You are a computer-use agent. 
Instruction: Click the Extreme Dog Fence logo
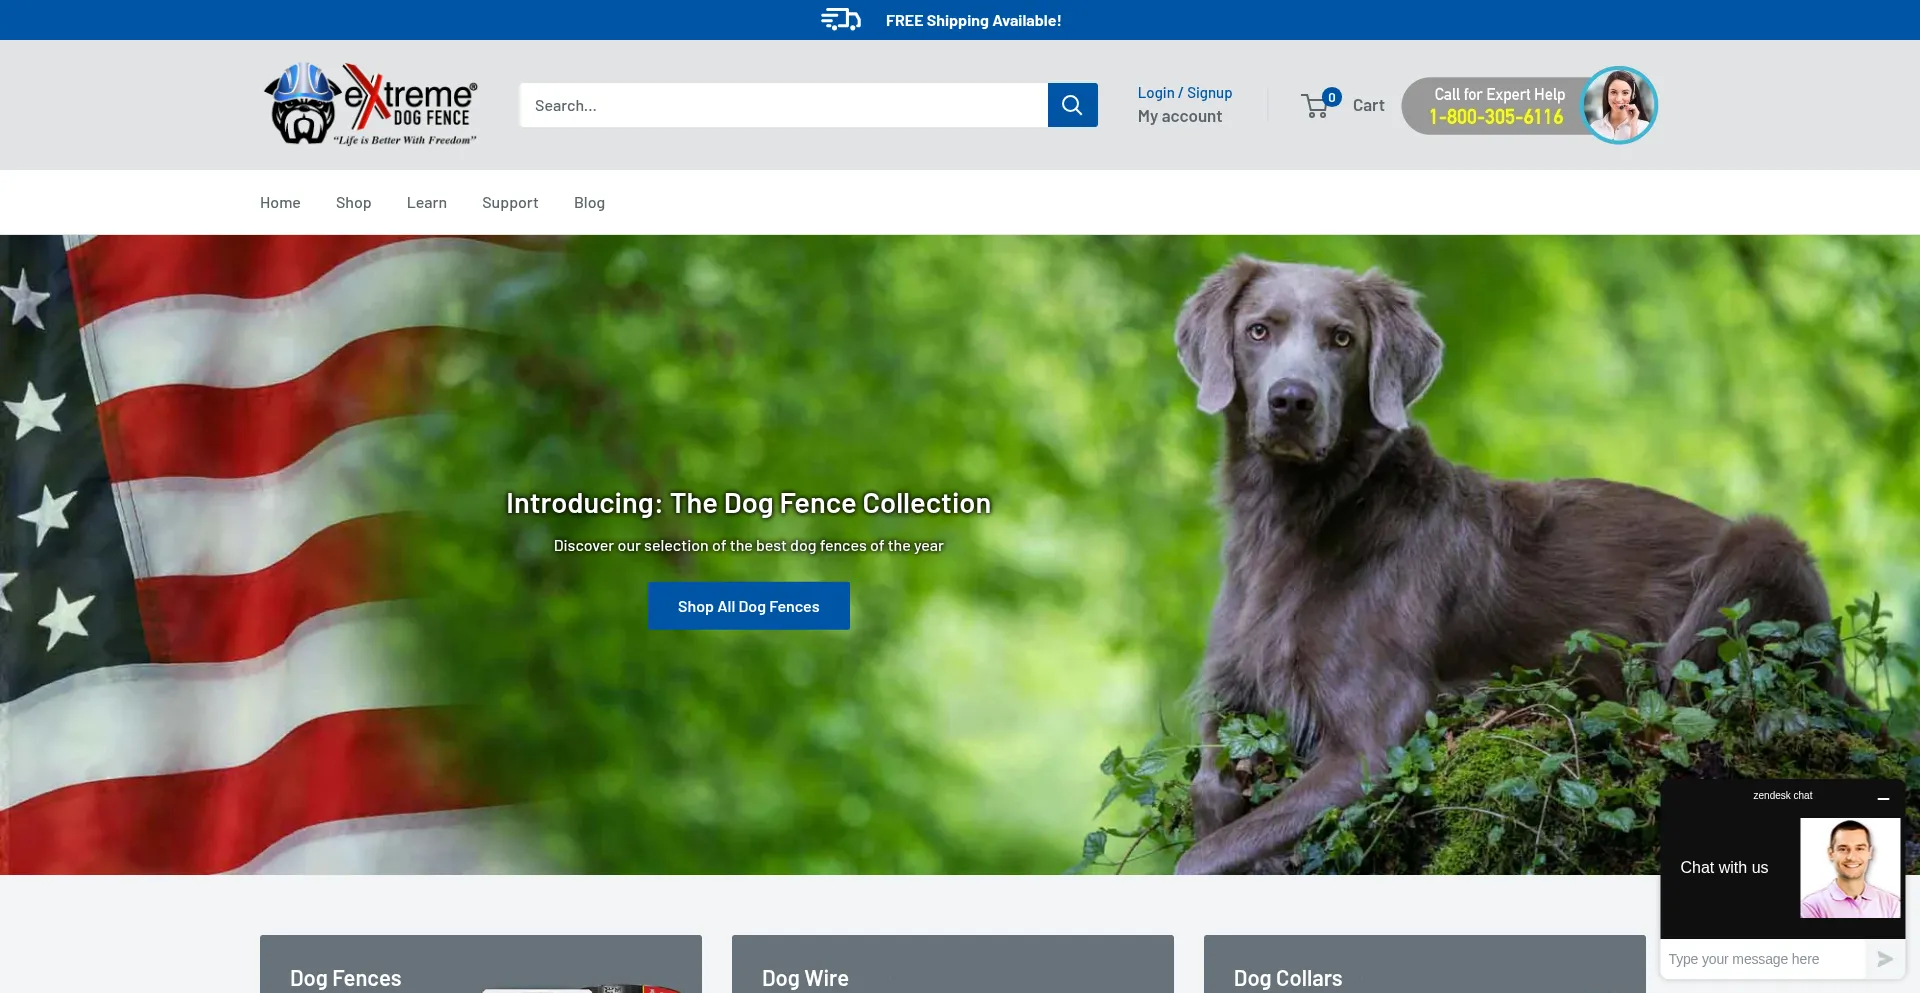pos(370,105)
